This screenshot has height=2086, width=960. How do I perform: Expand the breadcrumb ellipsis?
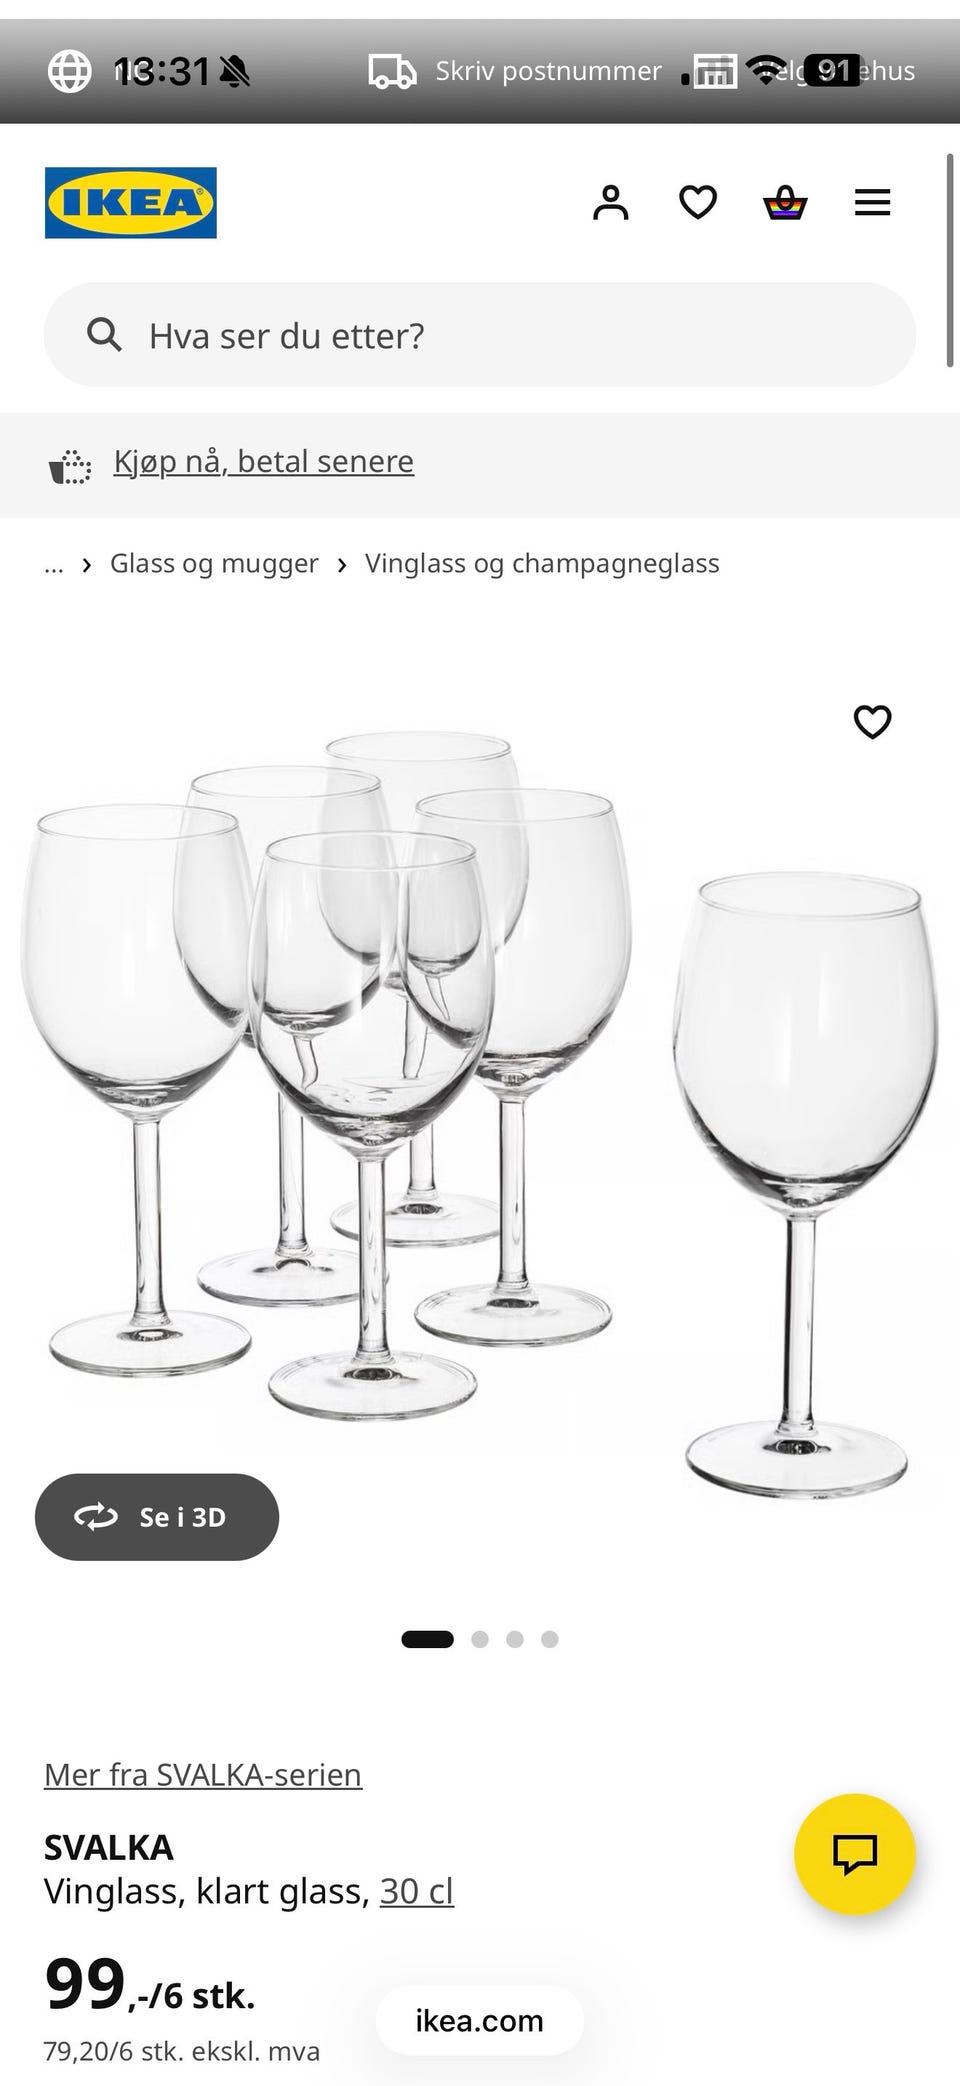click(54, 564)
